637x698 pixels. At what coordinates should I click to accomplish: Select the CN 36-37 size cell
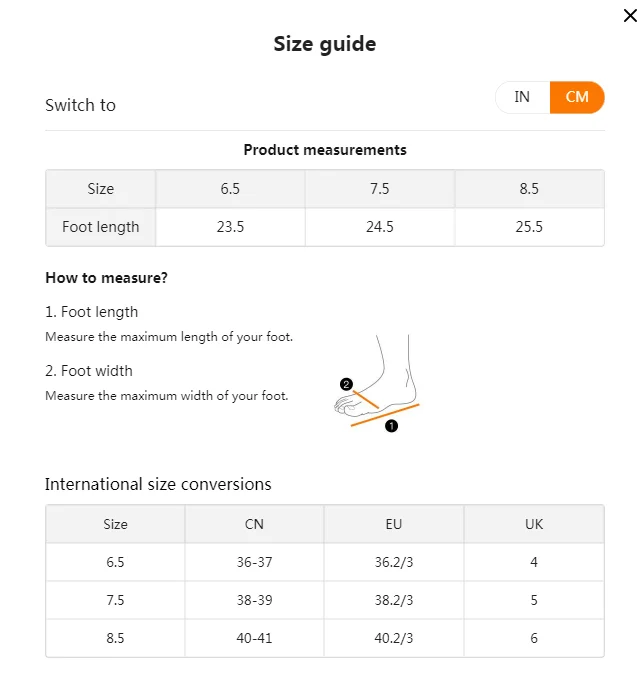point(254,562)
